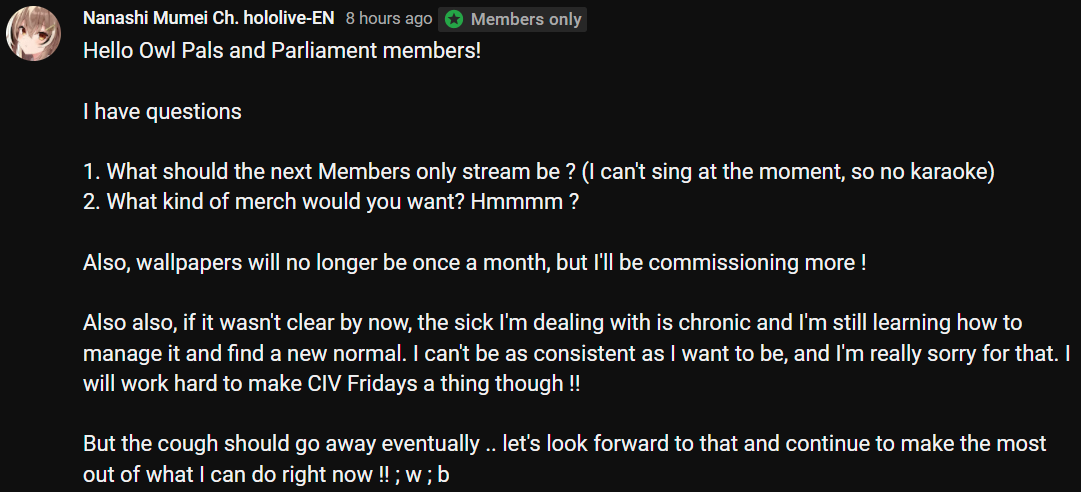The height and width of the screenshot is (492, 1081).
Task: Click the line starting "manage it and find a new normal"
Action: [576, 353]
